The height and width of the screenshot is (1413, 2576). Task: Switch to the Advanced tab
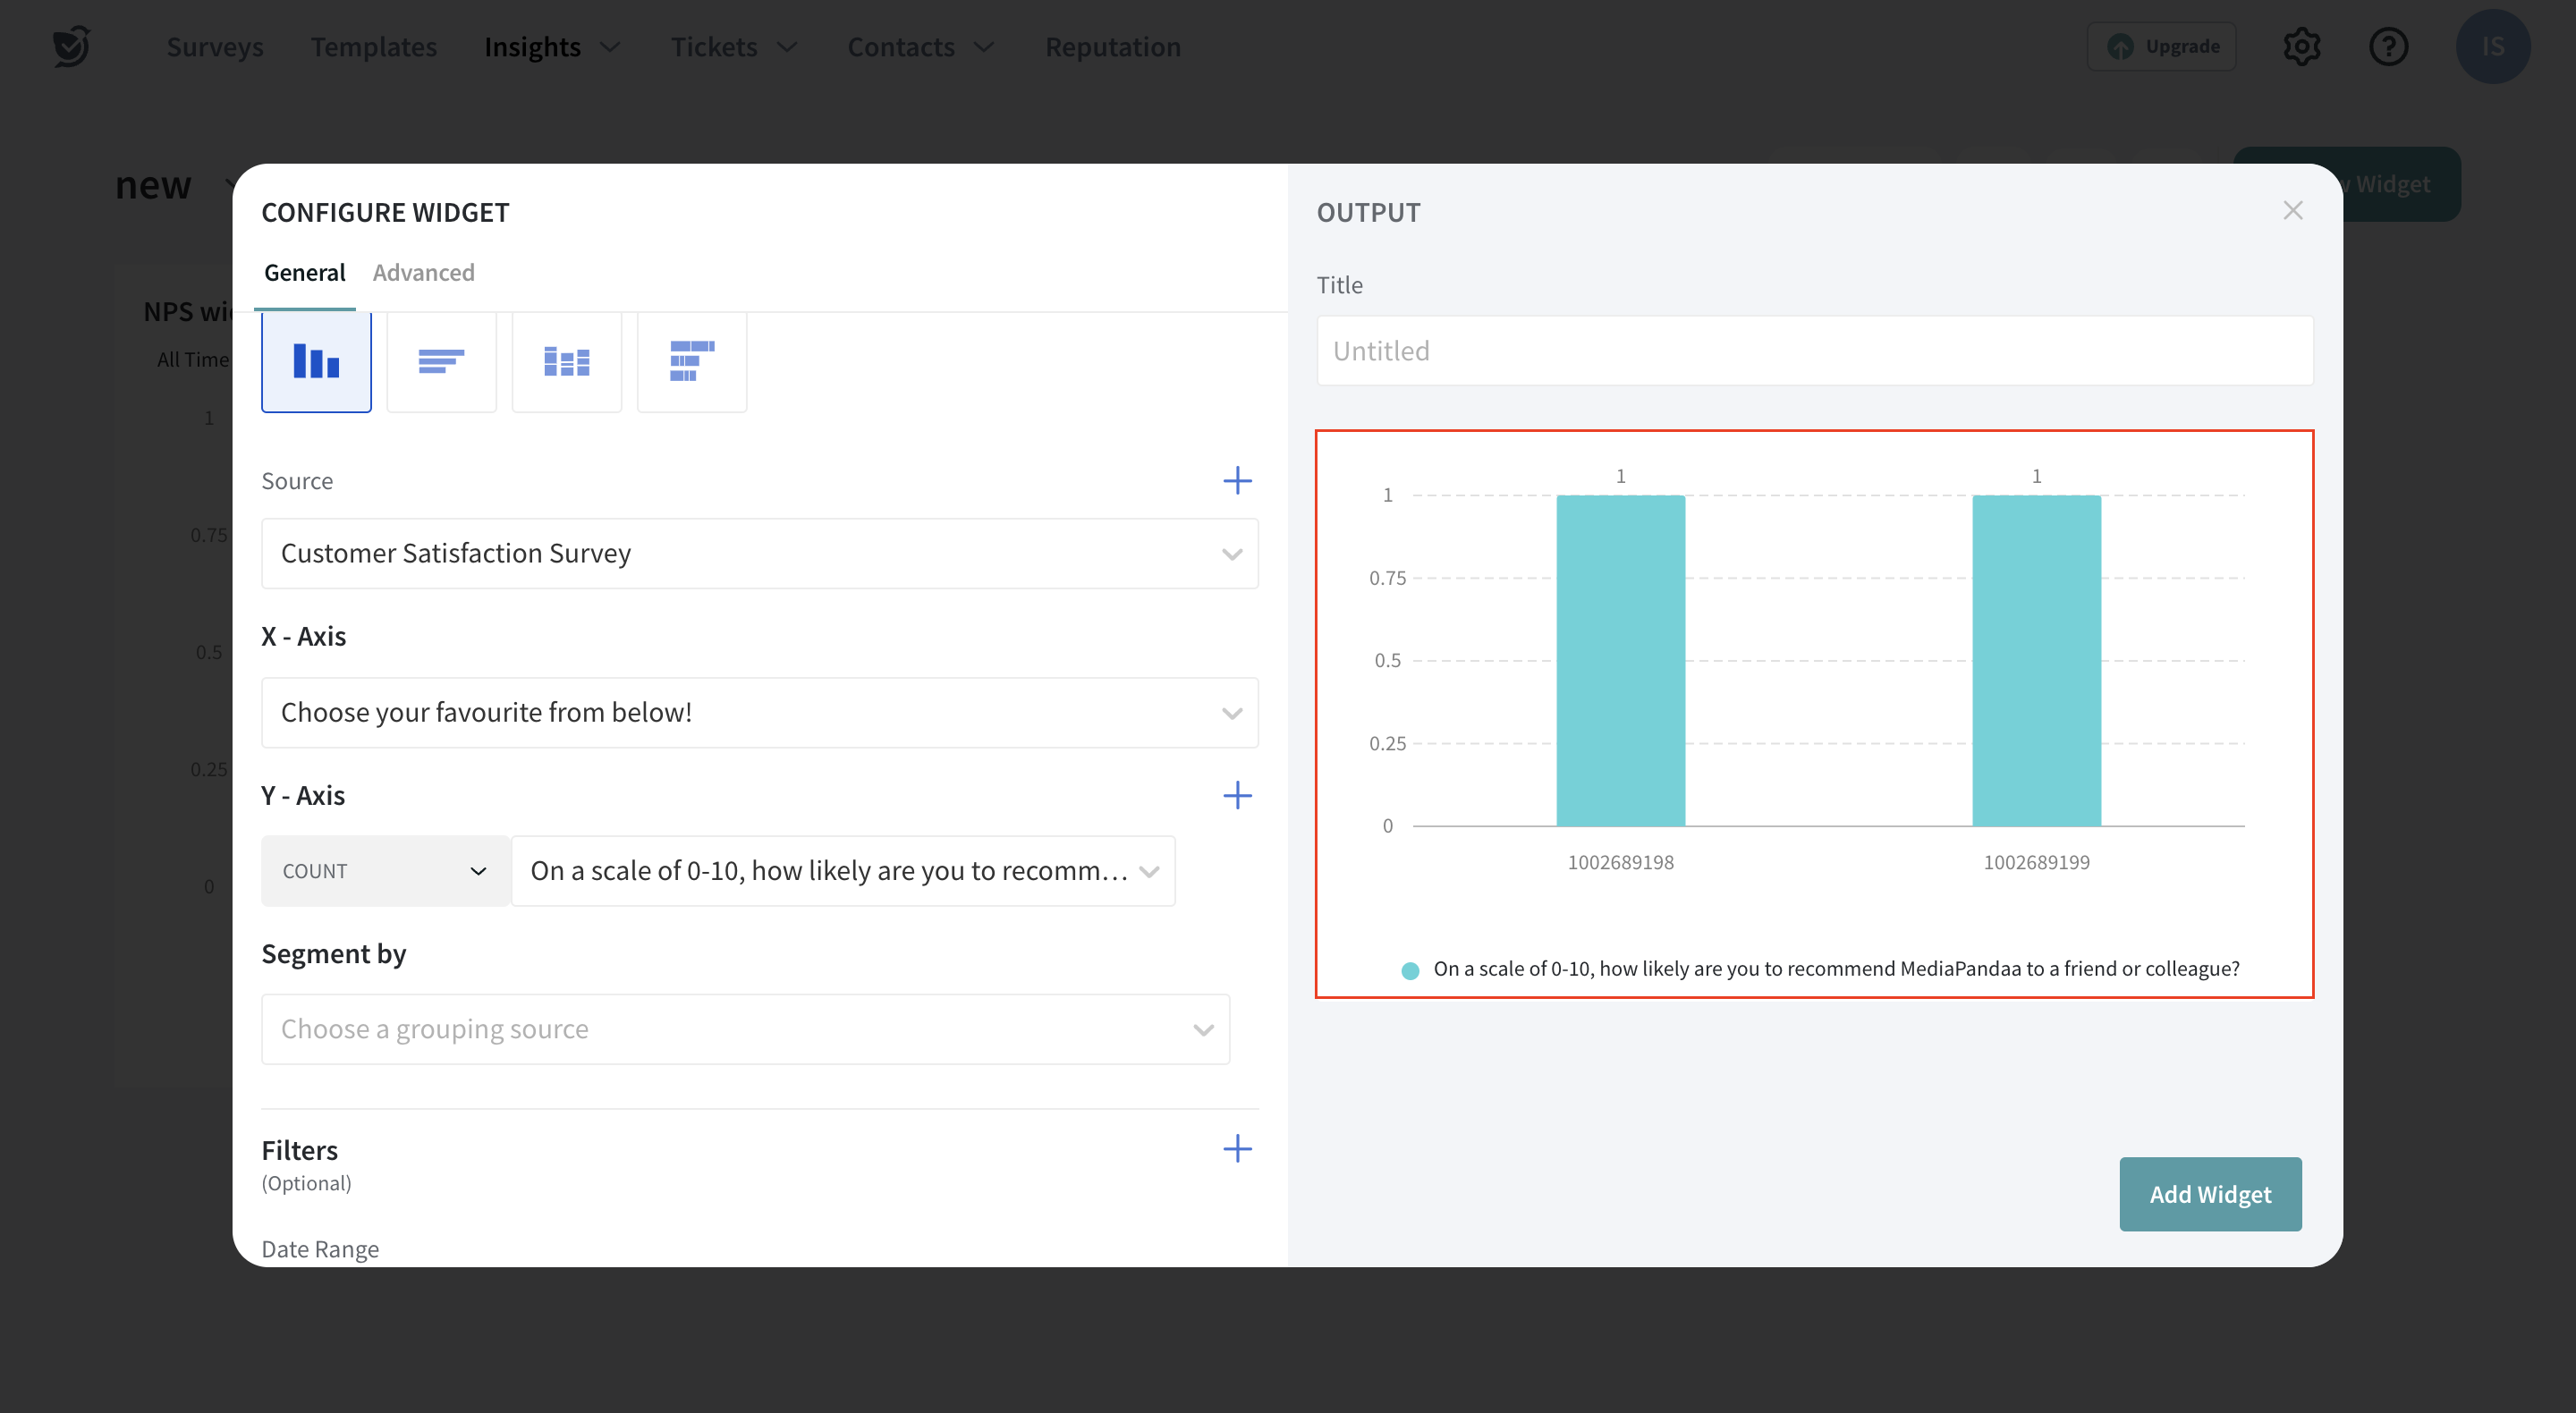point(423,273)
